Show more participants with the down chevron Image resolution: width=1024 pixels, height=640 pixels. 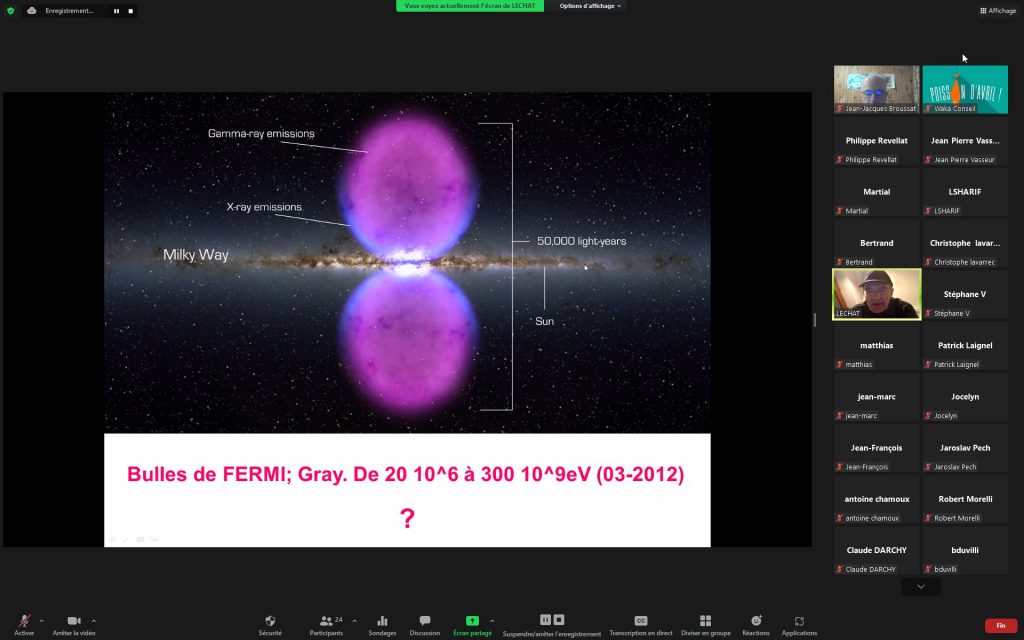tap(921, 586)
